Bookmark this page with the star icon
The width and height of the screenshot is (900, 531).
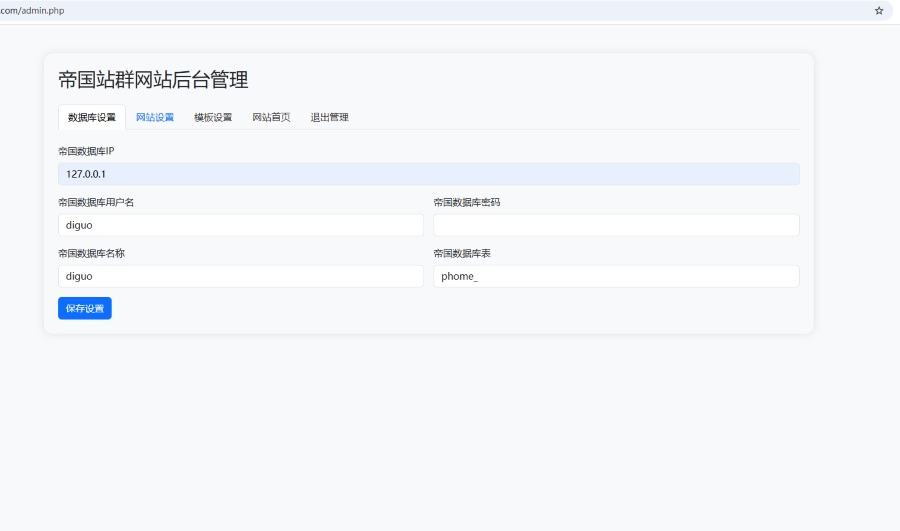[x=879, y=10]
